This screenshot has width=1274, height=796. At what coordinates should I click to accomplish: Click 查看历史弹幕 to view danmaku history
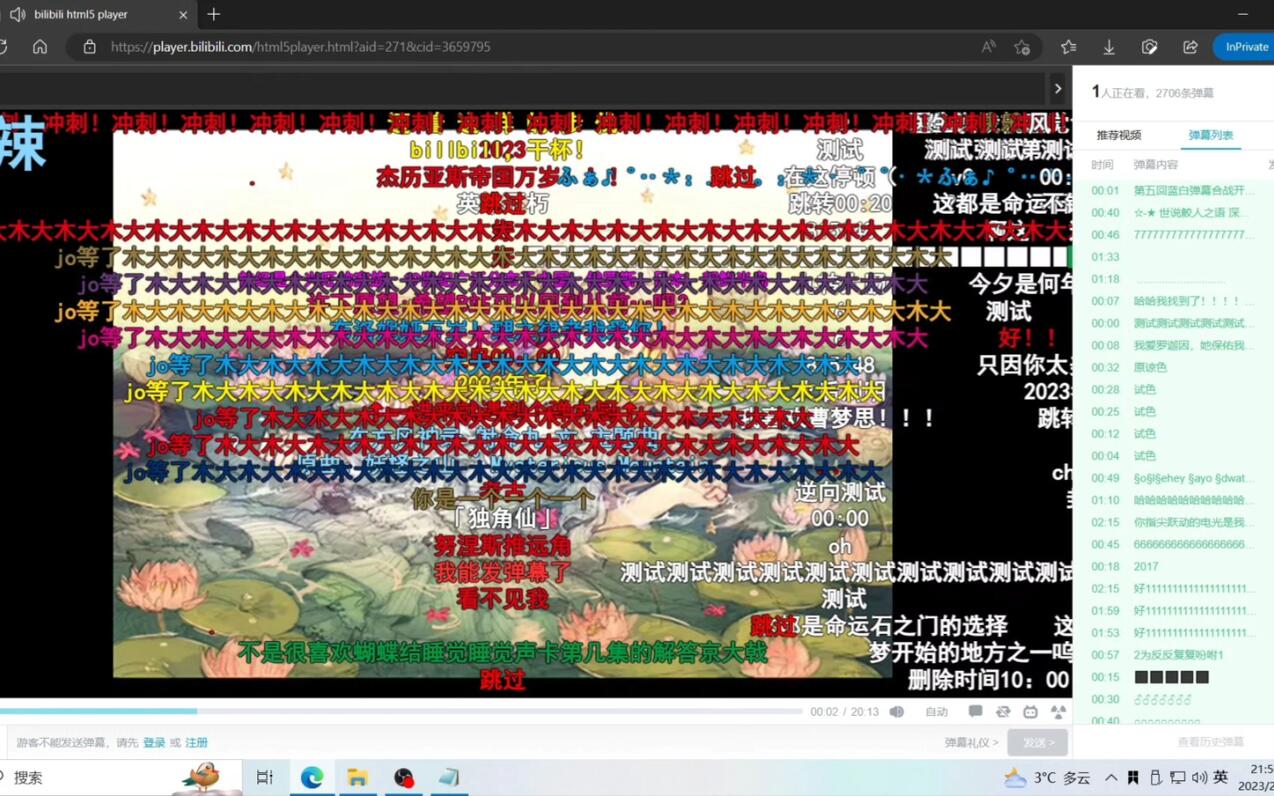1210,742
